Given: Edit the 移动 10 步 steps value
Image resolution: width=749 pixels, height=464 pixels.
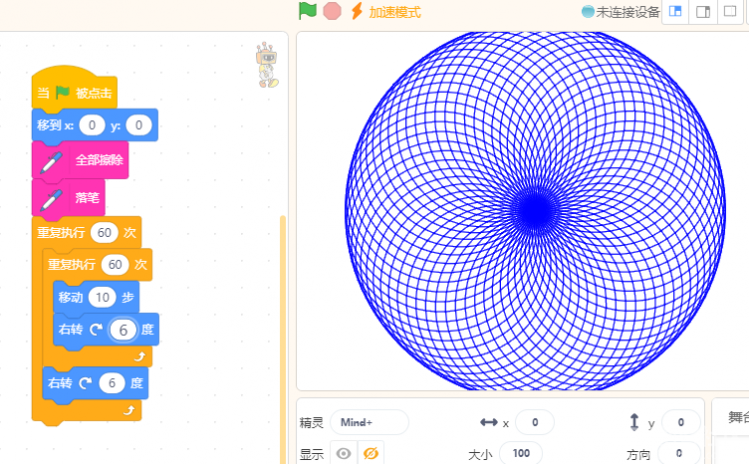Looking at the screenshot, I should point(102,298).
